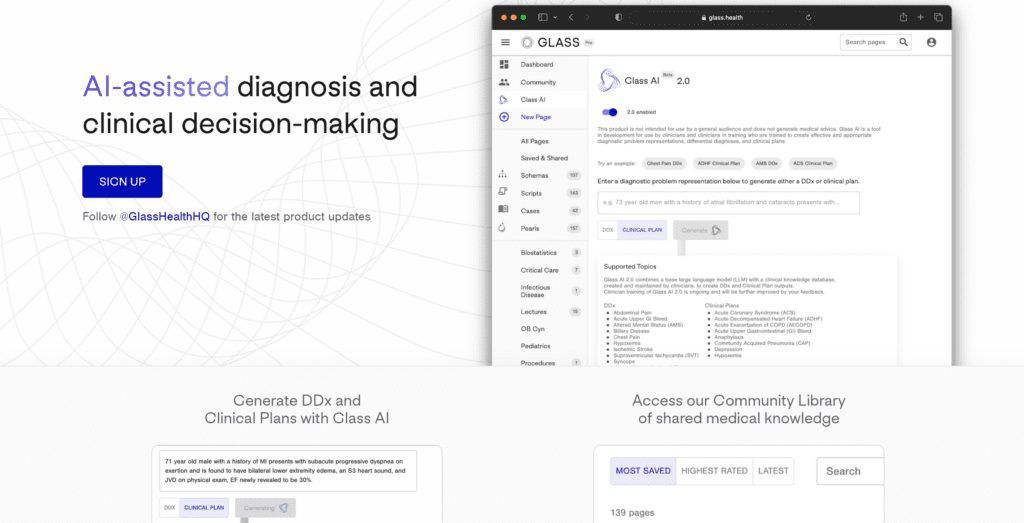Image resolution: width=1024 pixels, height=523 pixels.
Task: Open Schemas in the sidebar
Action: (534, 175)
